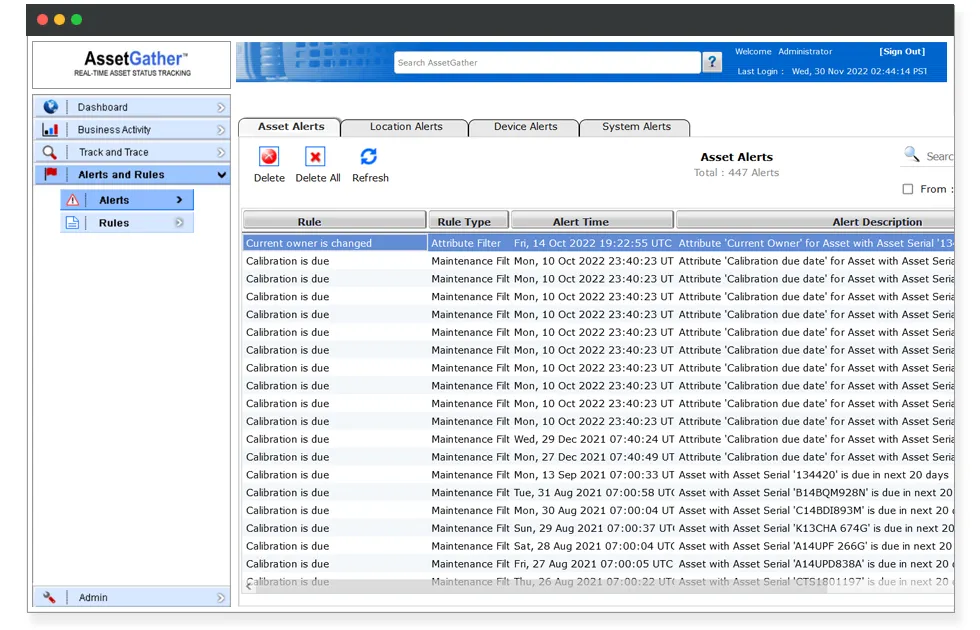Viewport: 980px width, 630px height.
Task: Open the Dashboard menu item
Action: 132,107
